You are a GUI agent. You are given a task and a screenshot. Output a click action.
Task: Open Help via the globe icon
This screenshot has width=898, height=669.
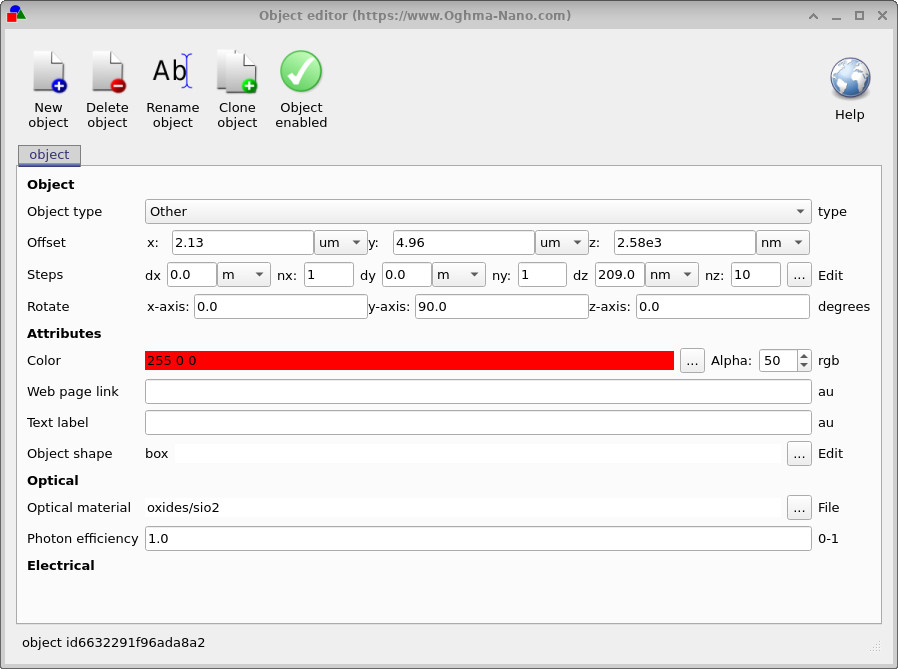point(850,77)
